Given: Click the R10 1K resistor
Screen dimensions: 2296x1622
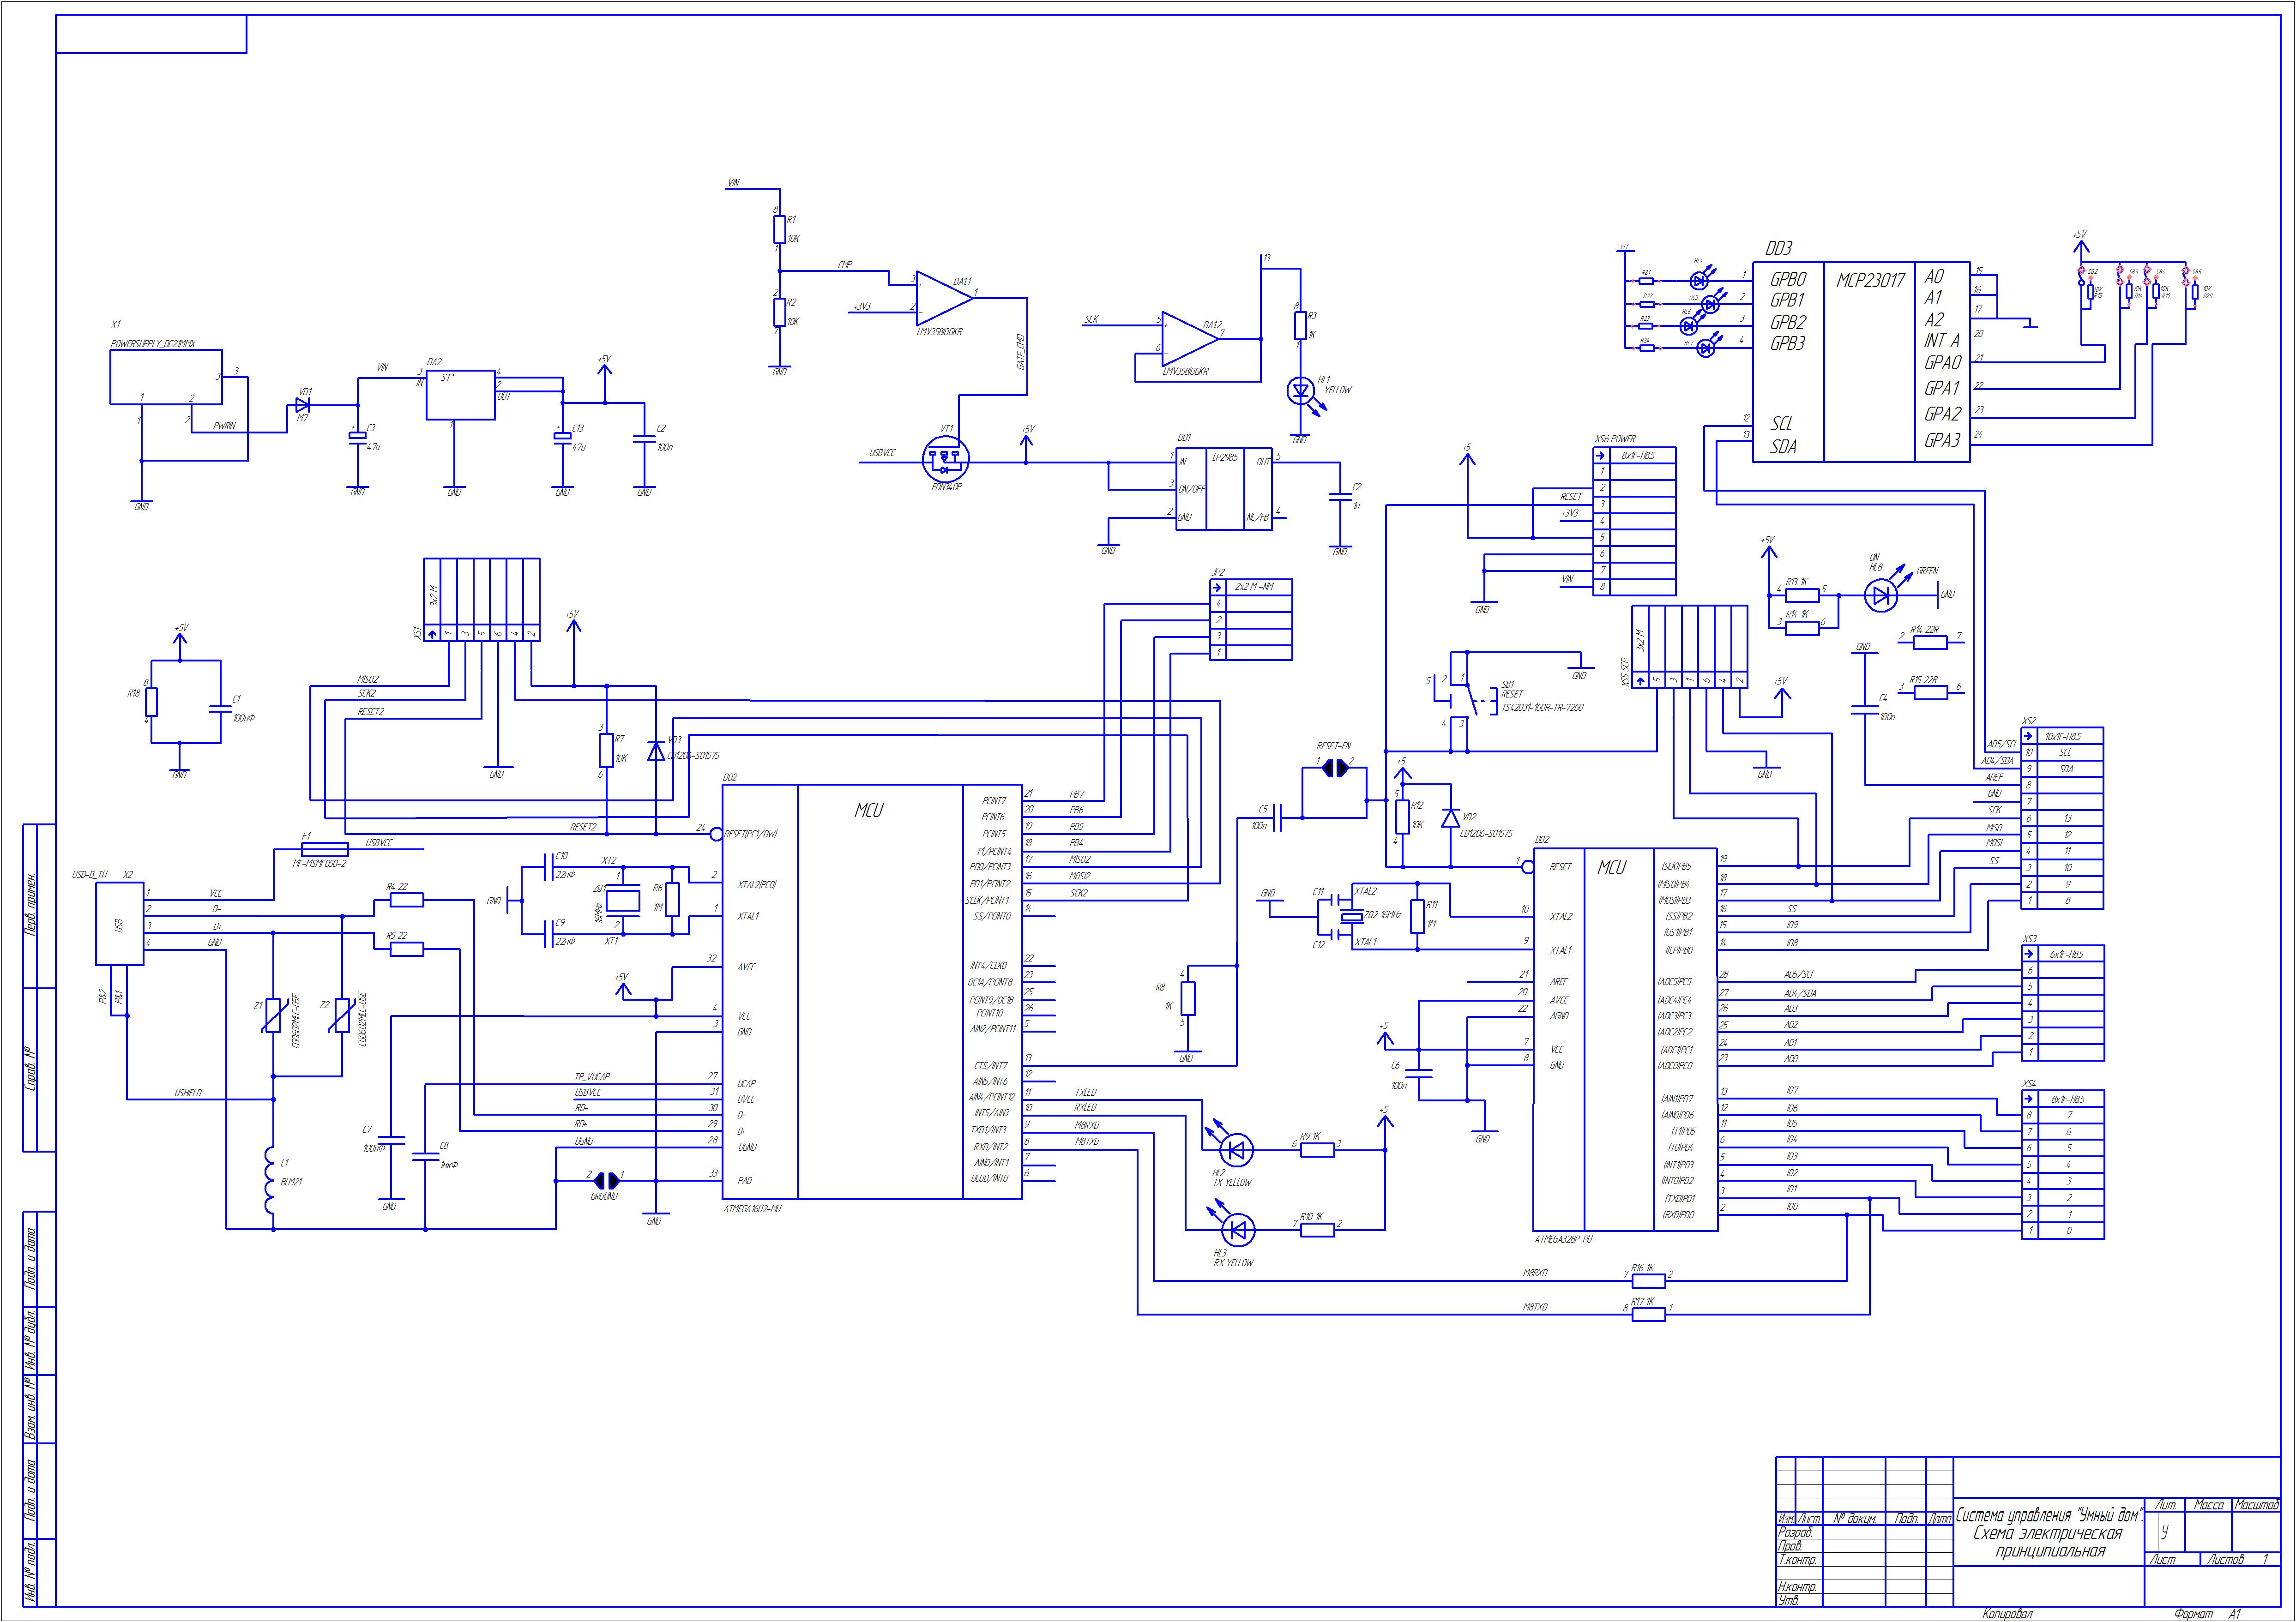Looking at the screenshot, I should click(1317, 1230).
